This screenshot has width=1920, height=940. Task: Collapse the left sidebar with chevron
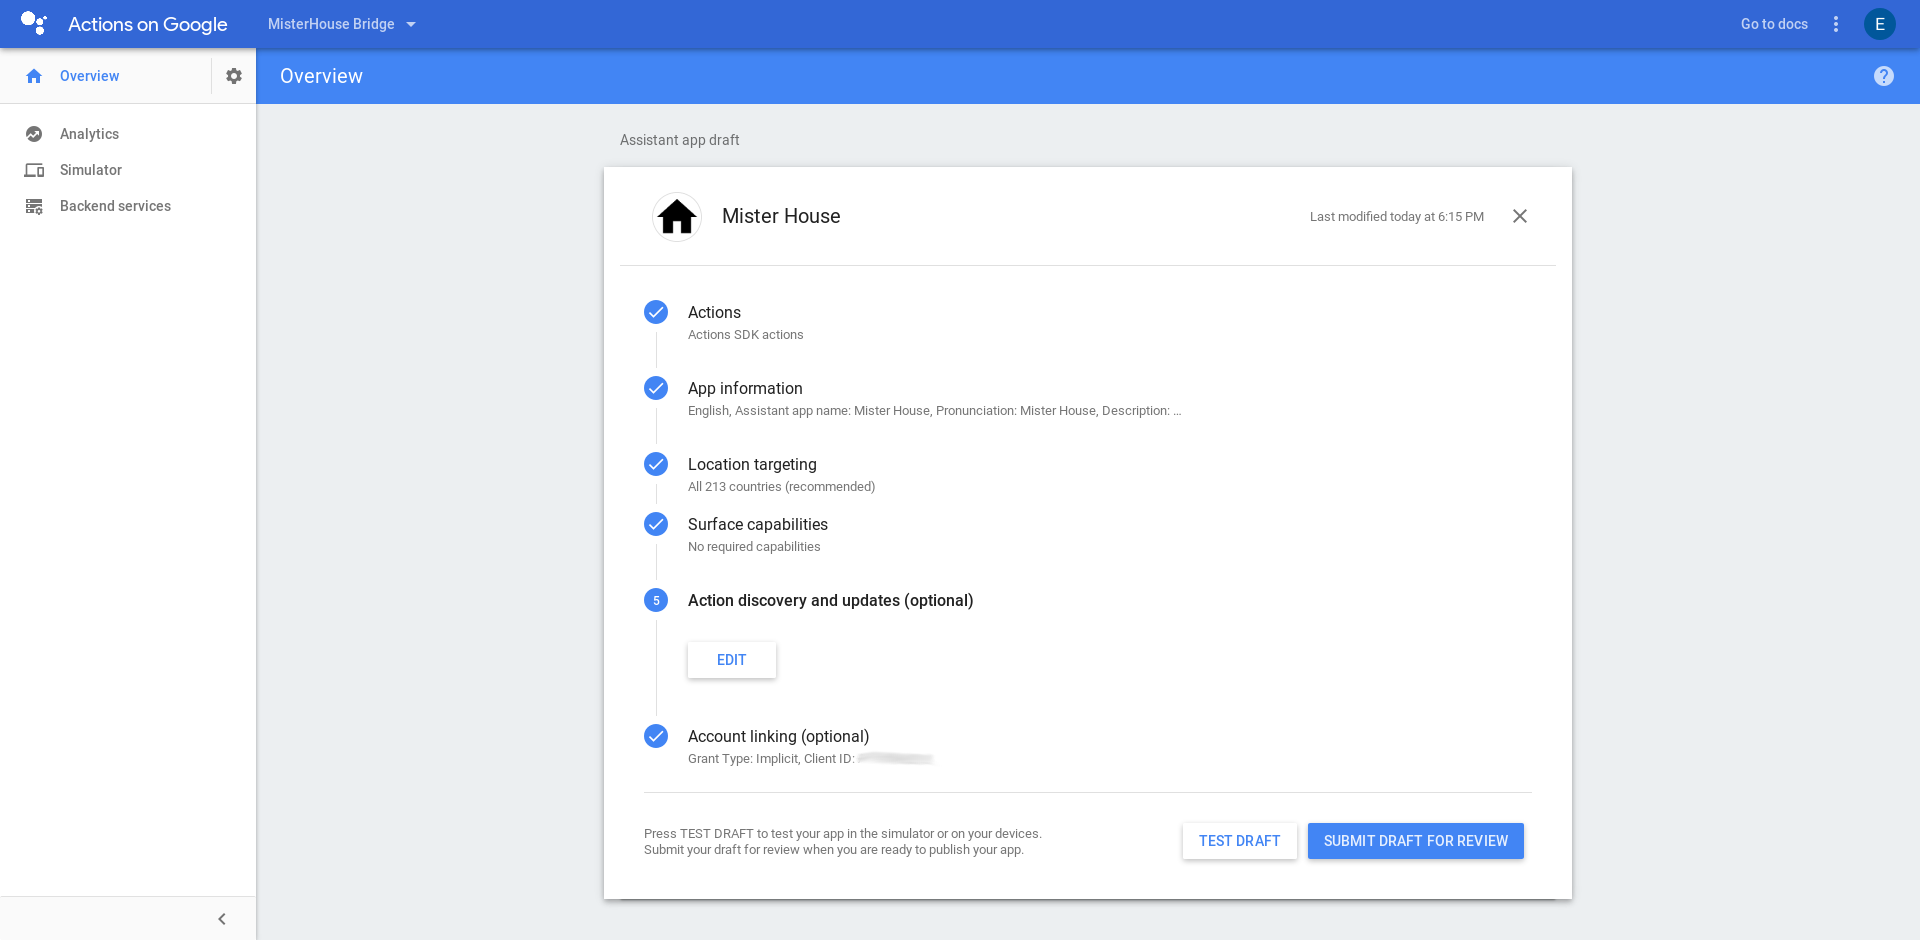pyautogui.click(x=222, y=919)
